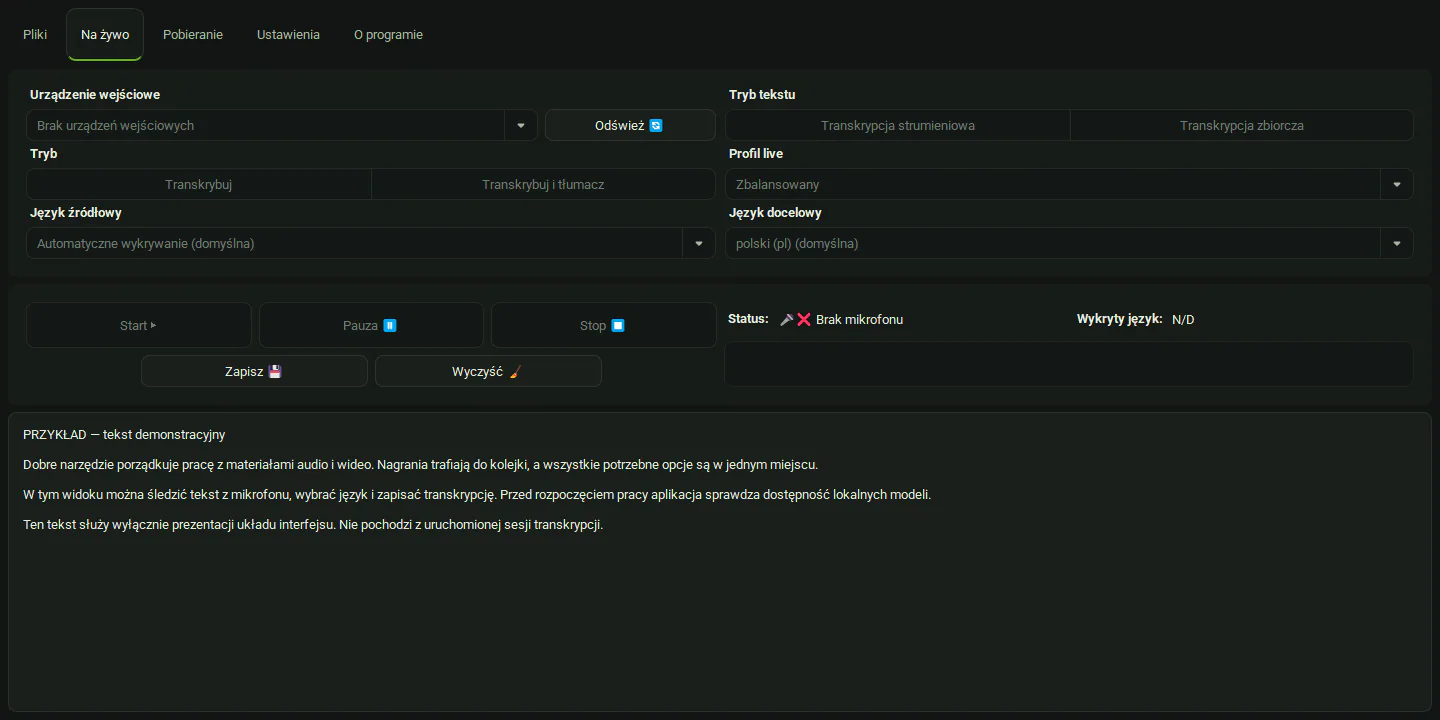Open the Profil live dropdown arrow
1440x720 pixels.
(1397, 185)
